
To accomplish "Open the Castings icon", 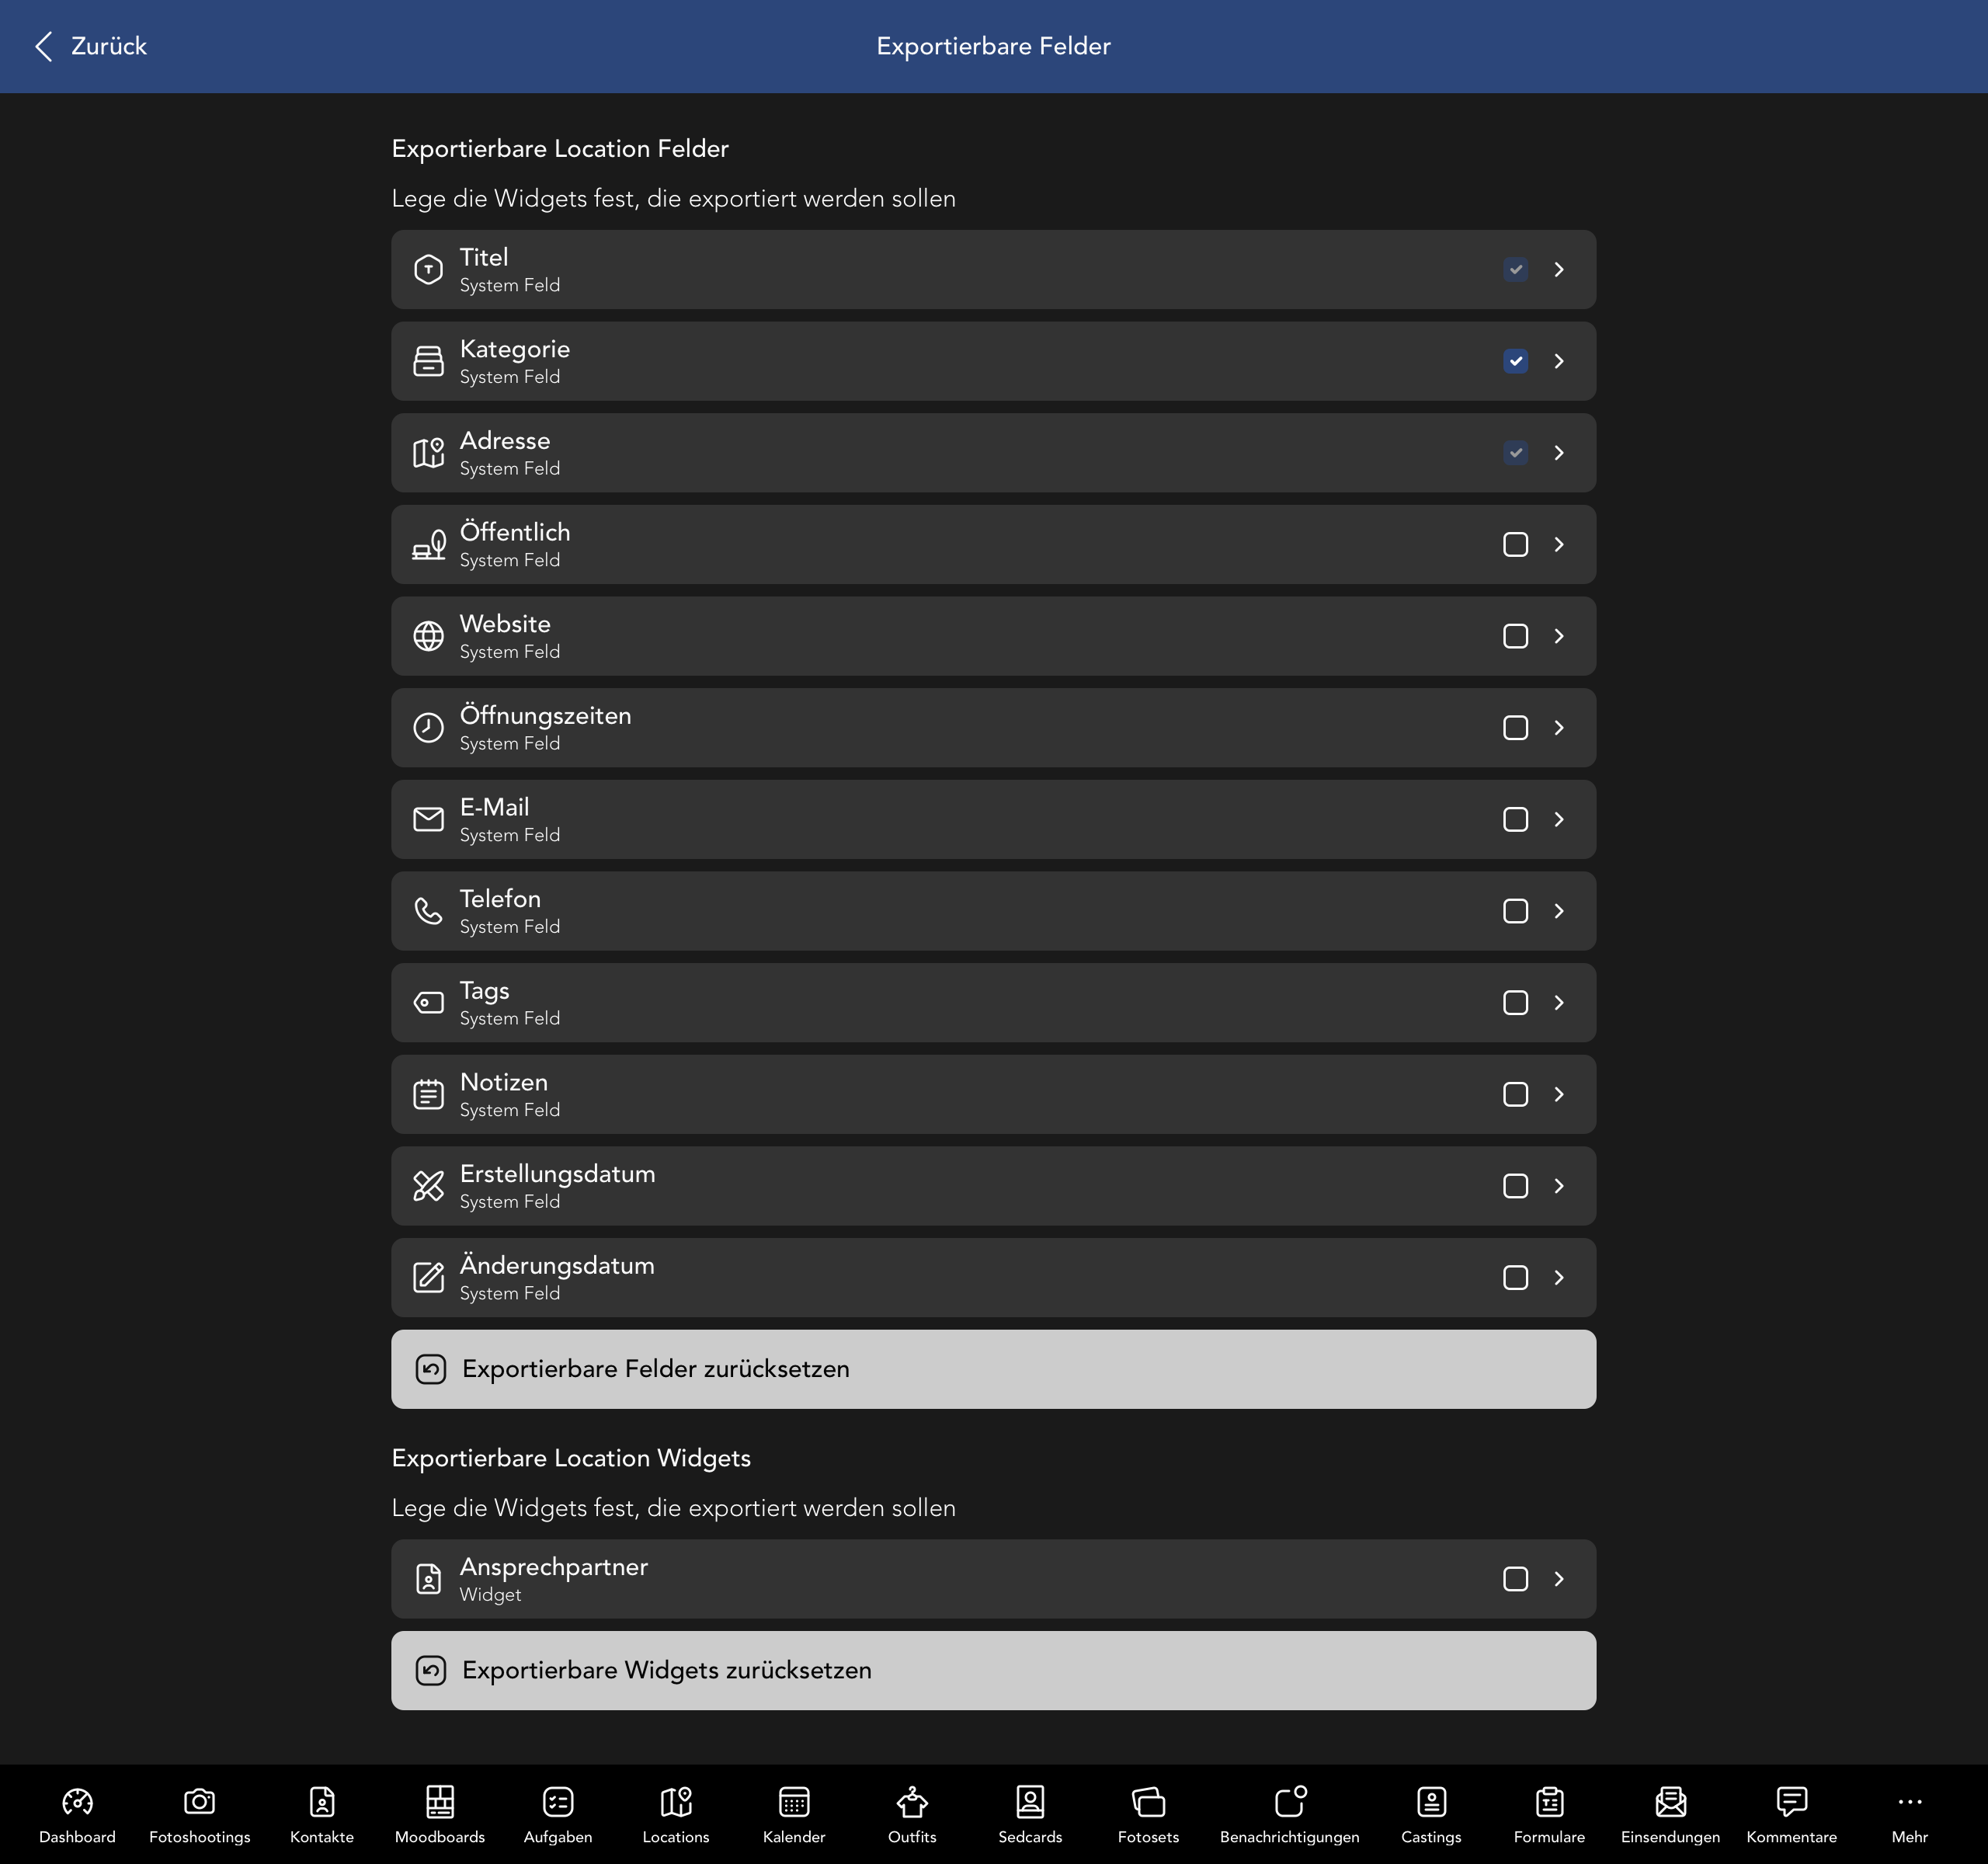I will point(1431,1802).
